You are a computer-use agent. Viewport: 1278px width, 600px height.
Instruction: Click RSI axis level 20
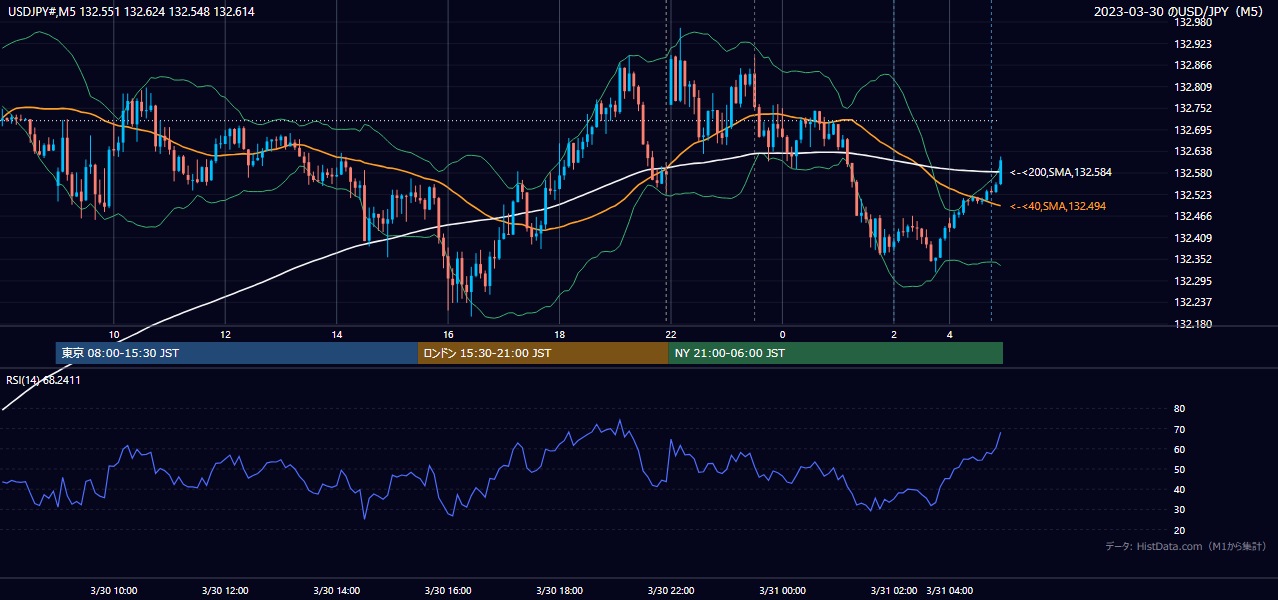point(1179,530)
